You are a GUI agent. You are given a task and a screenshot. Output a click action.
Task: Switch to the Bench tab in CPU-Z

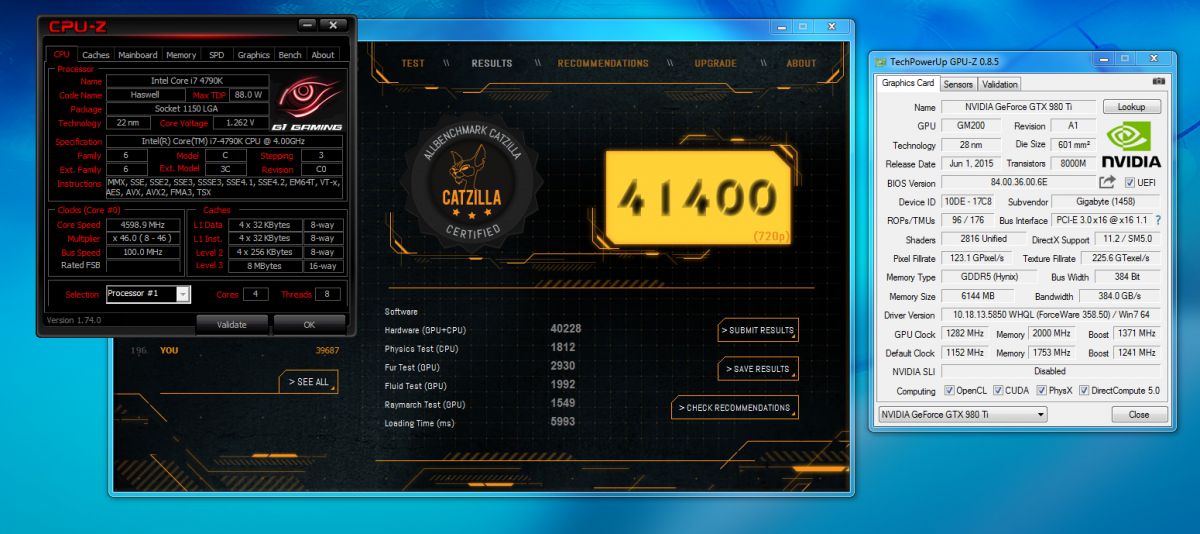(290, 55)
